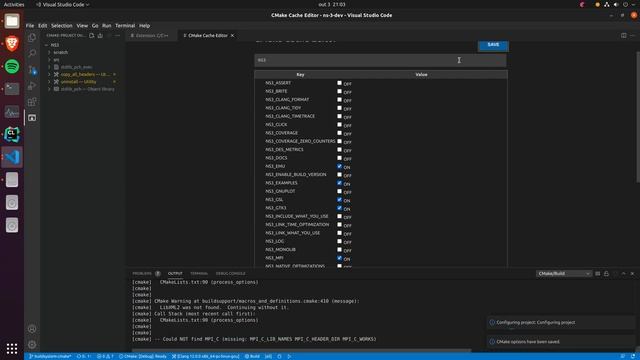Open Accounts icon in activity bar

pyautogui.click(x=32, y=329)
